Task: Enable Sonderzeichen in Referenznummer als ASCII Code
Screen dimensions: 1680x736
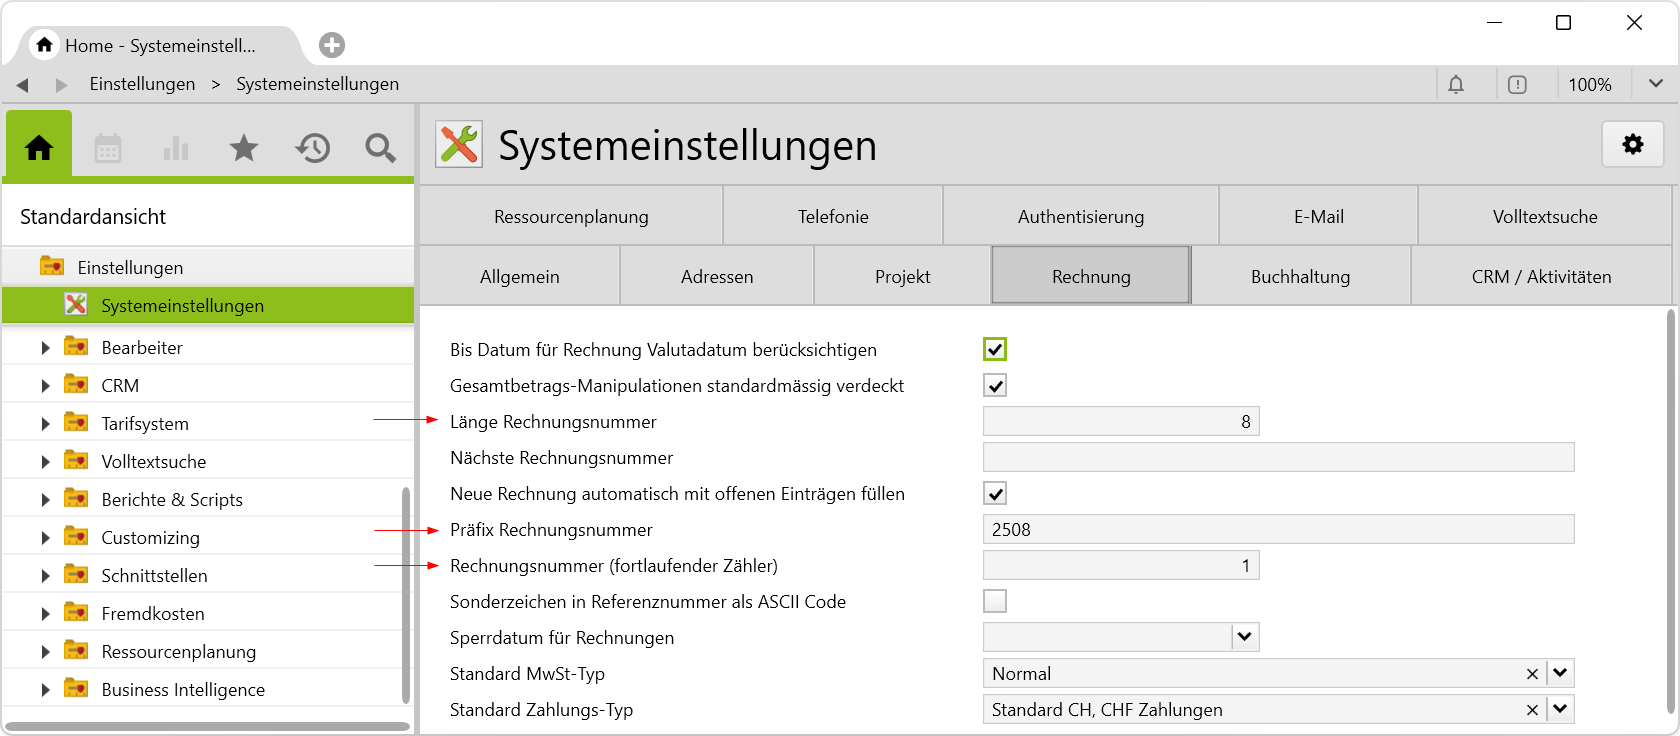Action: pos(995,601)
